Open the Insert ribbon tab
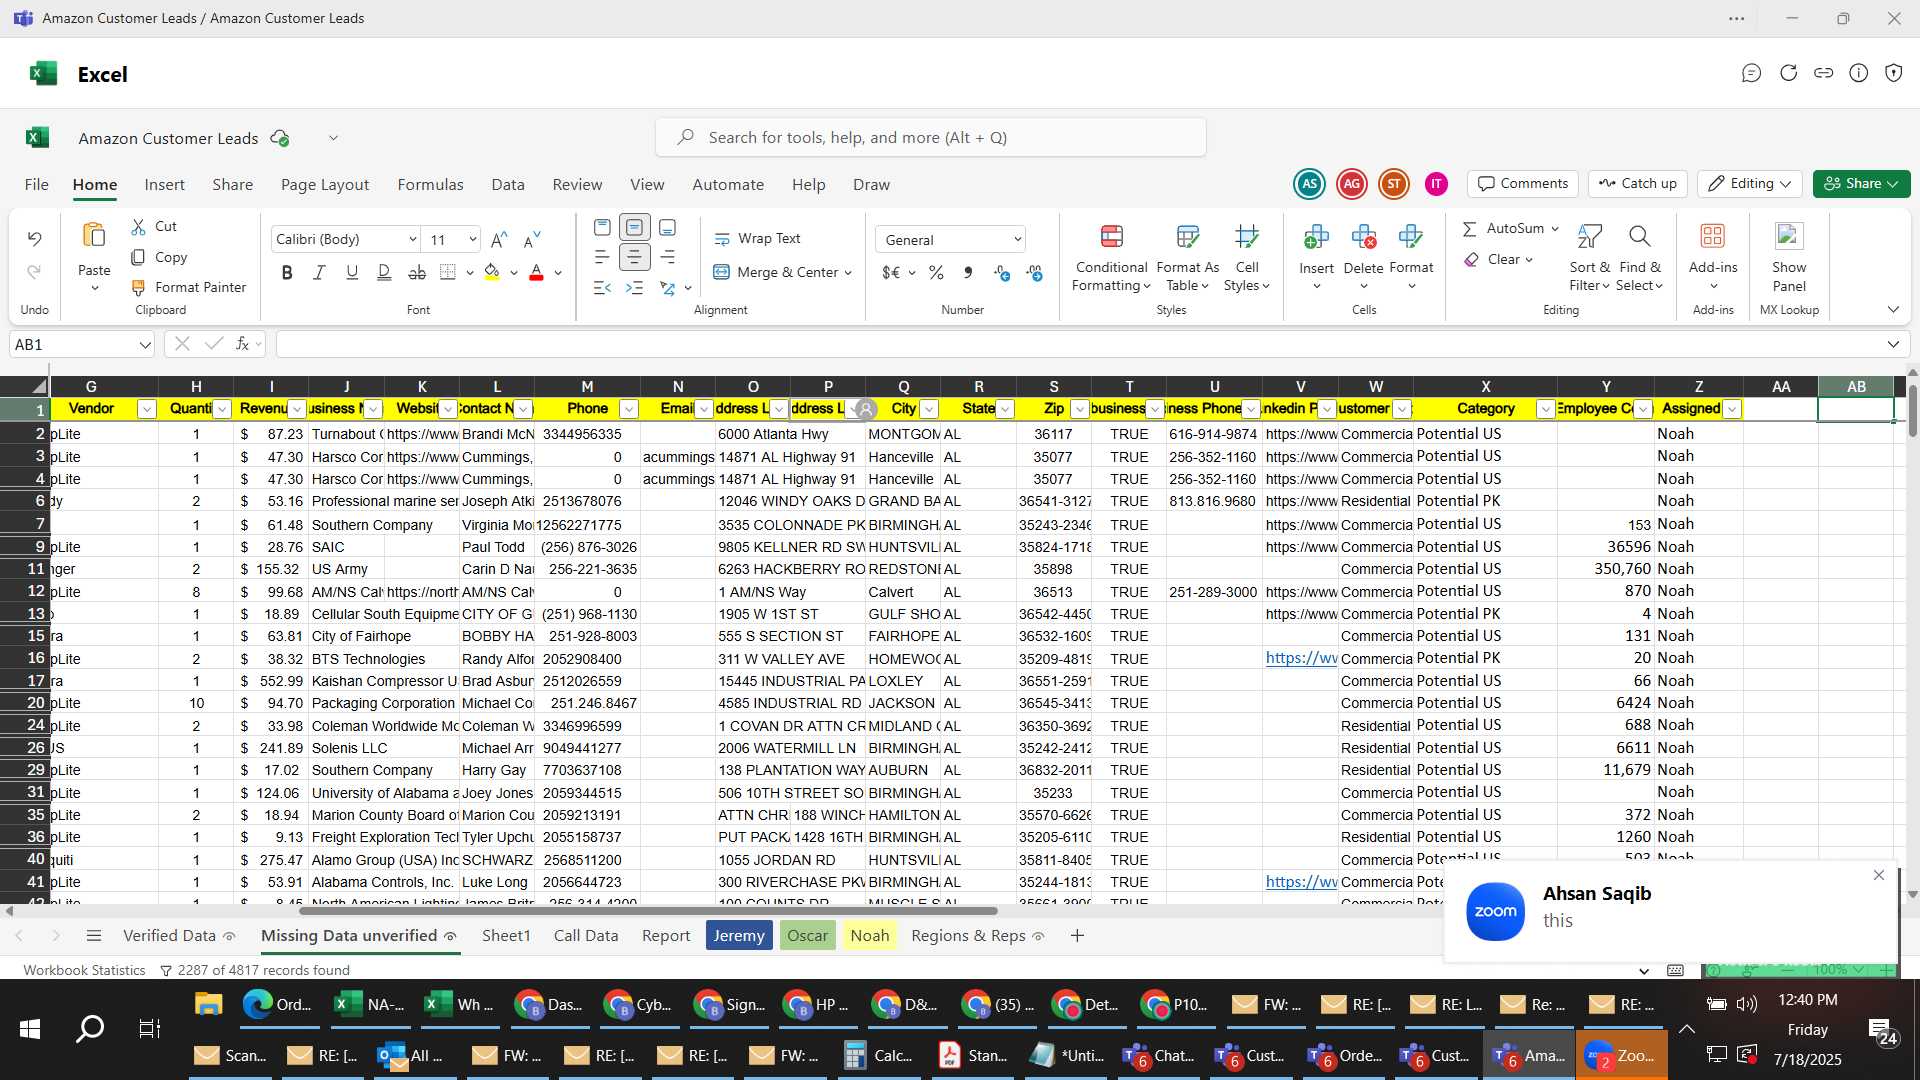Image resolution: width=1920 pixels, height=1080 pixels. pyautogui.click(x=164, y=185)
